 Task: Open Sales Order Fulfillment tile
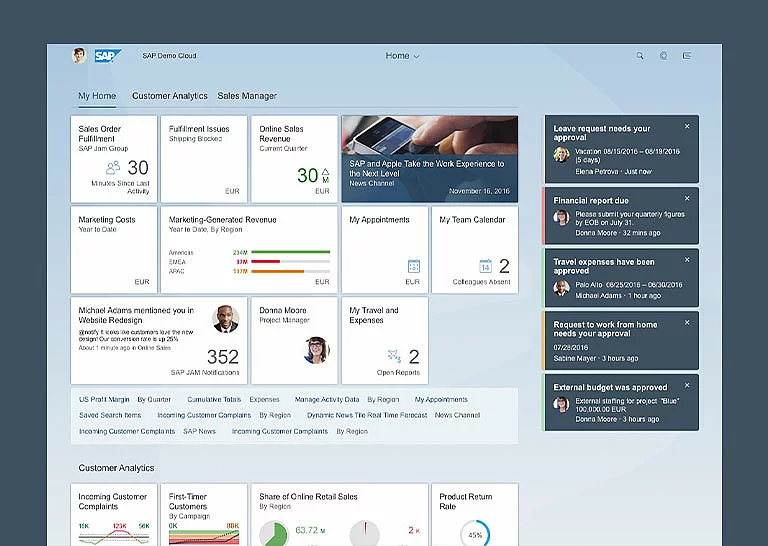(x=114, y=159)
